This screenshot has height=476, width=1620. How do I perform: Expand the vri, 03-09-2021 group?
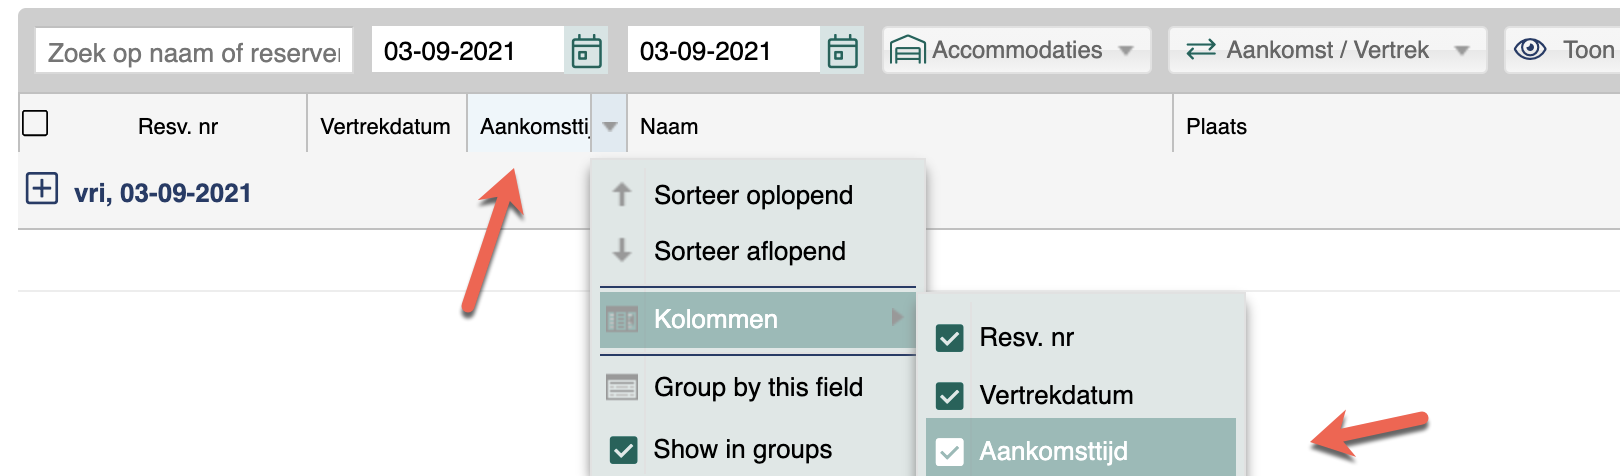pos(41,189)
